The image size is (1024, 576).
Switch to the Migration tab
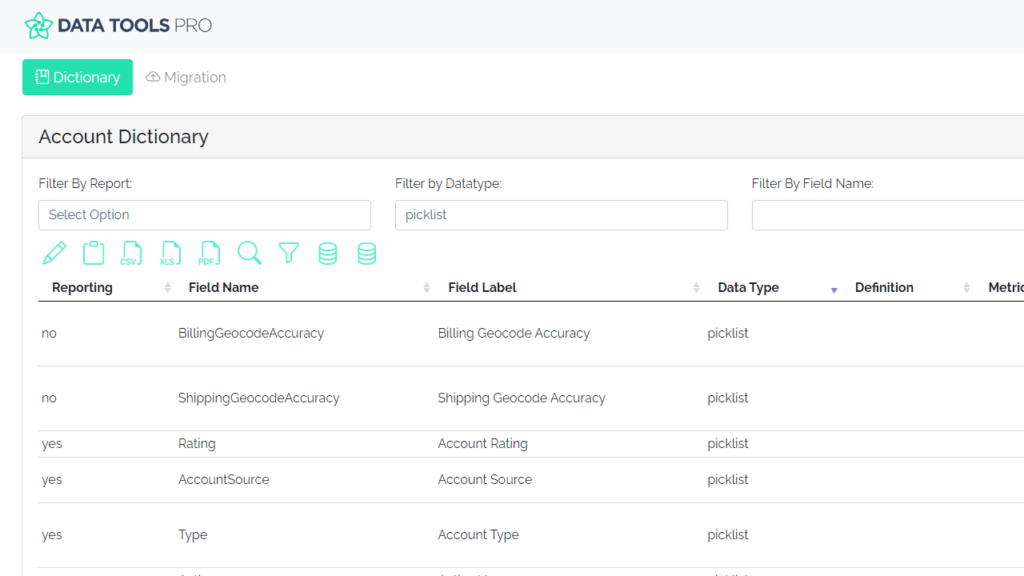pos(185,77)
